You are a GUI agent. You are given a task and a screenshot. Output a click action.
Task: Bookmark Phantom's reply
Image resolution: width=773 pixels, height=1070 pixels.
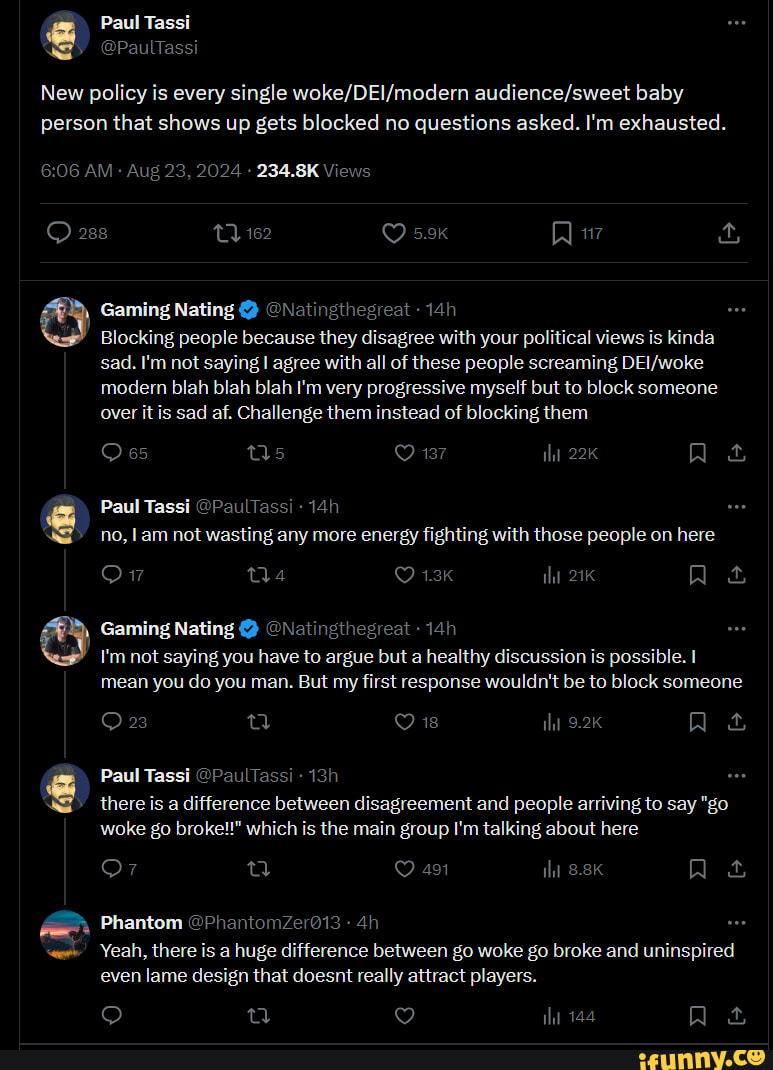pyautogui.click(x=698, y=1016)
